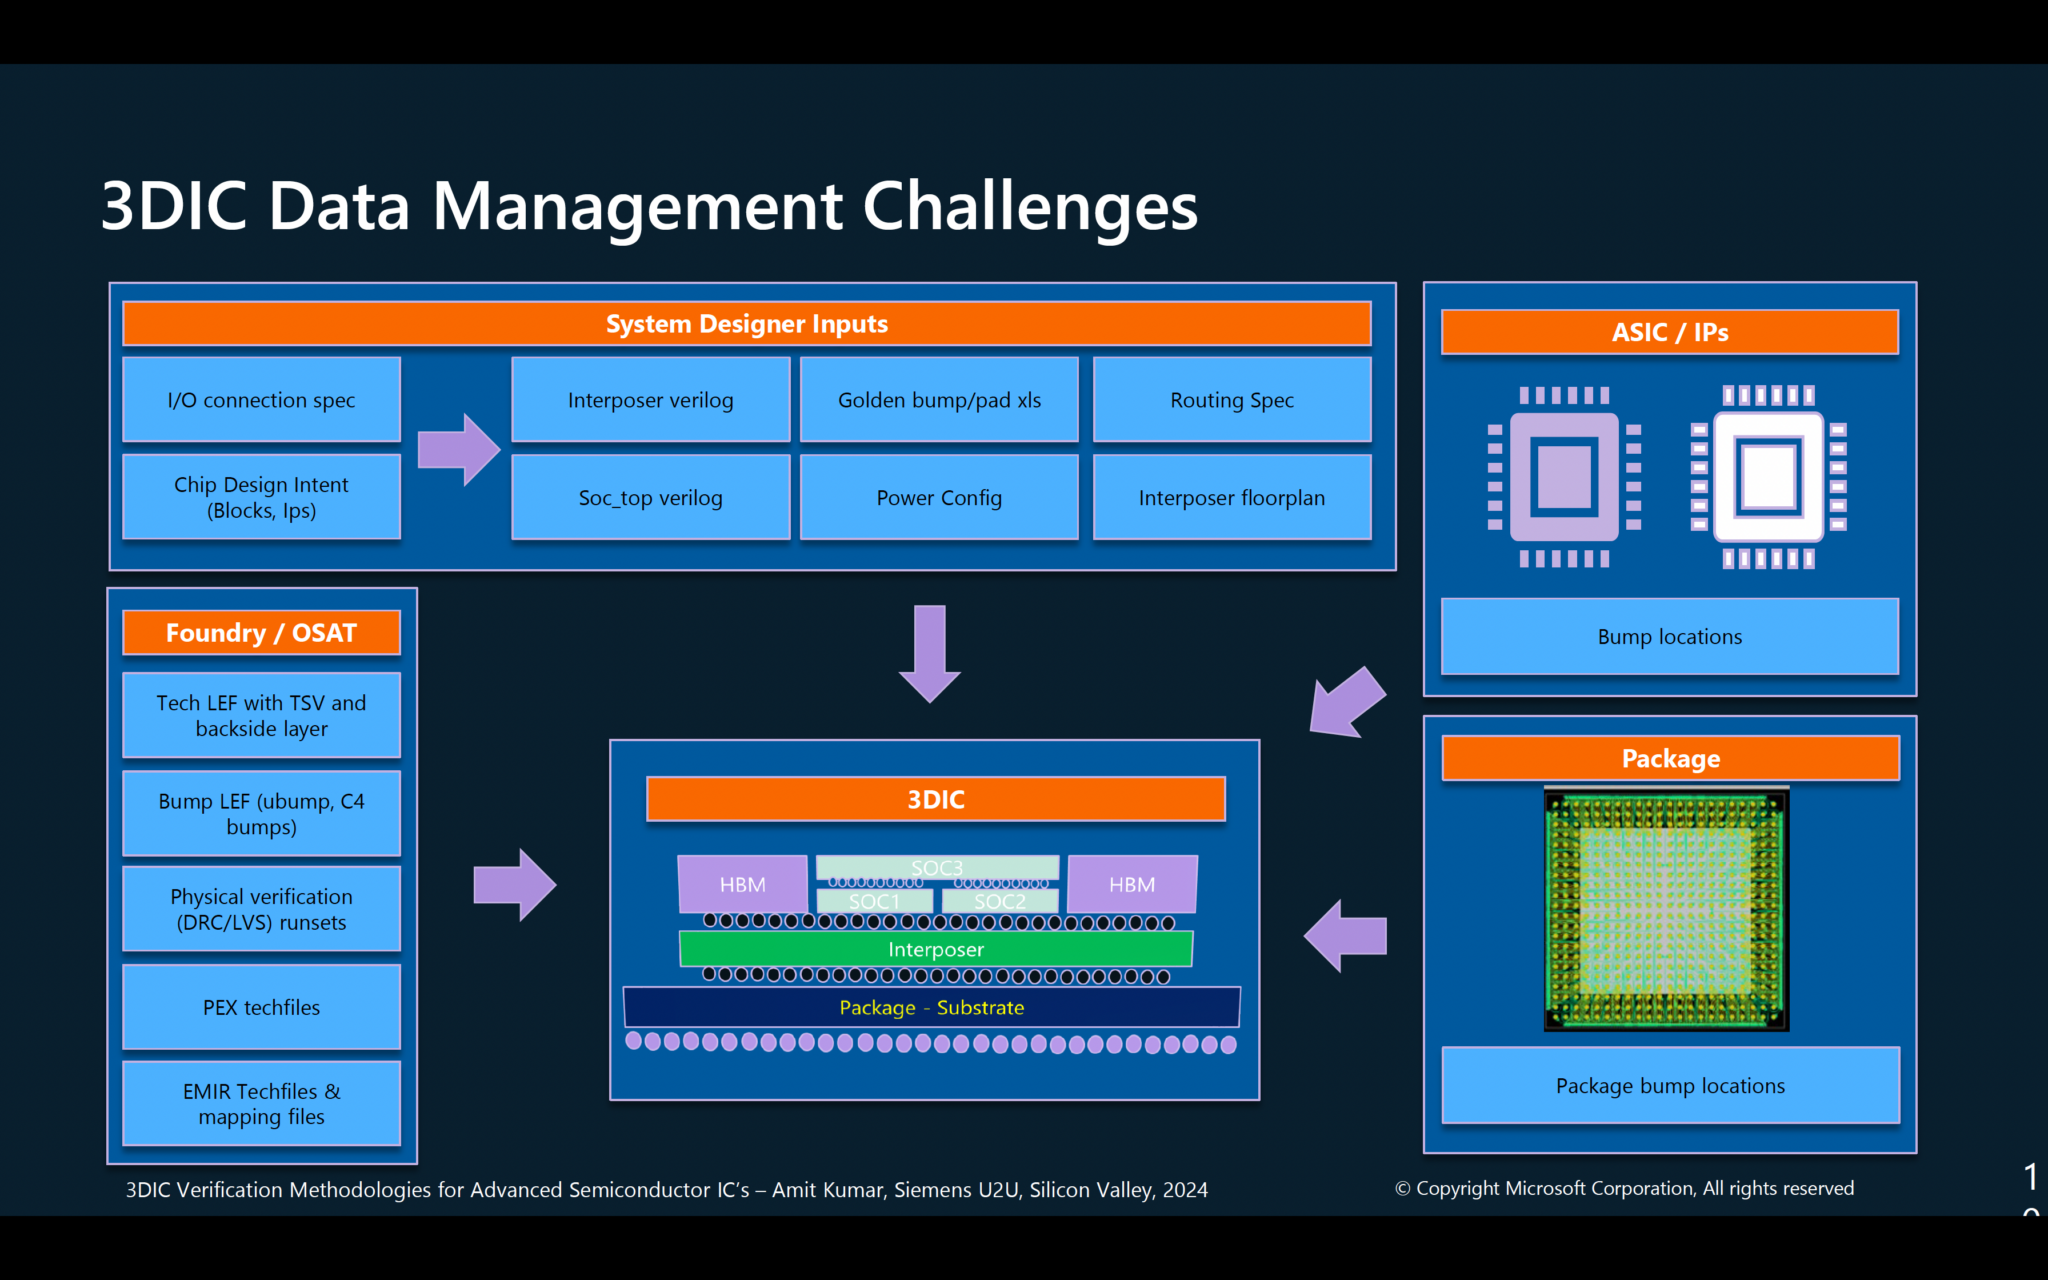Click the purple arrow below System Designer Inputs

pos(929,653)
